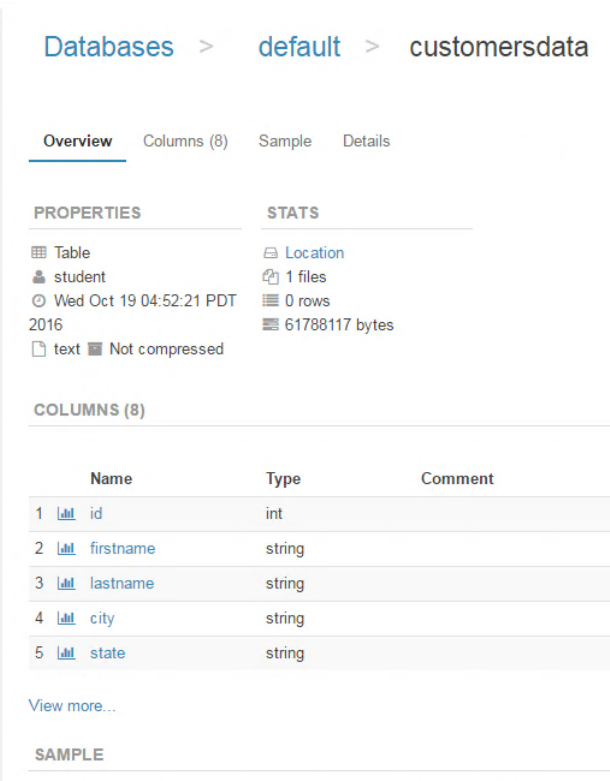This screenshot has height=781, width=610.
Task: Expand column list with View more
Action: (x=72, y=706)
